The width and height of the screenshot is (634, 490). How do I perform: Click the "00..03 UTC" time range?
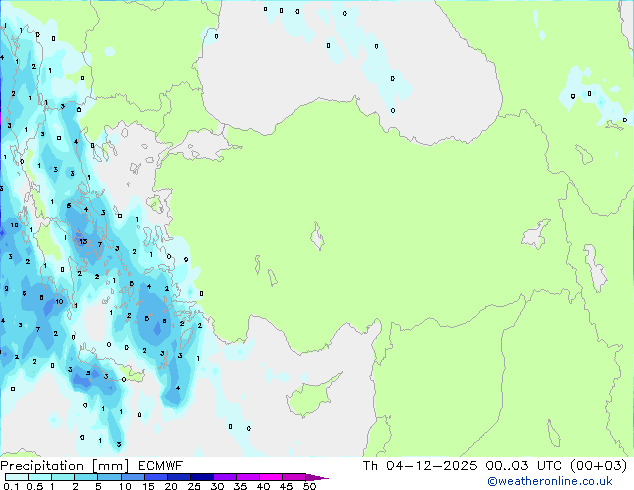pos(523,466)
